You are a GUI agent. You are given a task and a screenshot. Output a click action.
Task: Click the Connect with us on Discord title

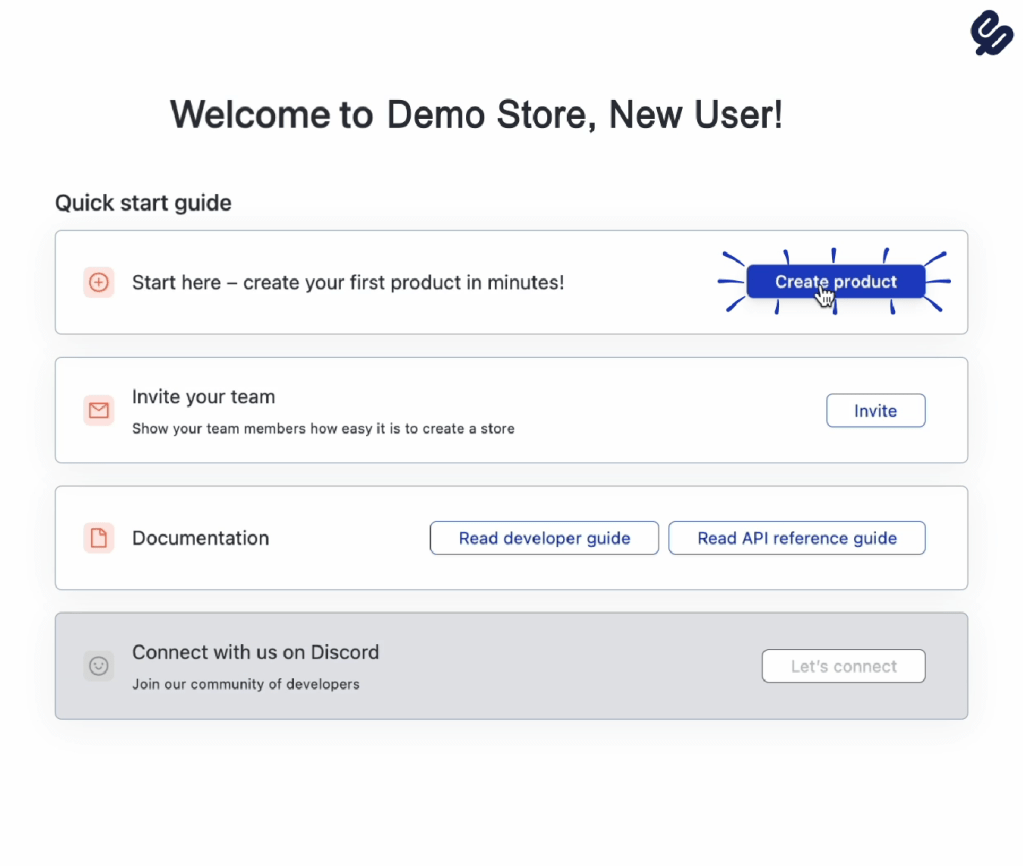point(255,652)
